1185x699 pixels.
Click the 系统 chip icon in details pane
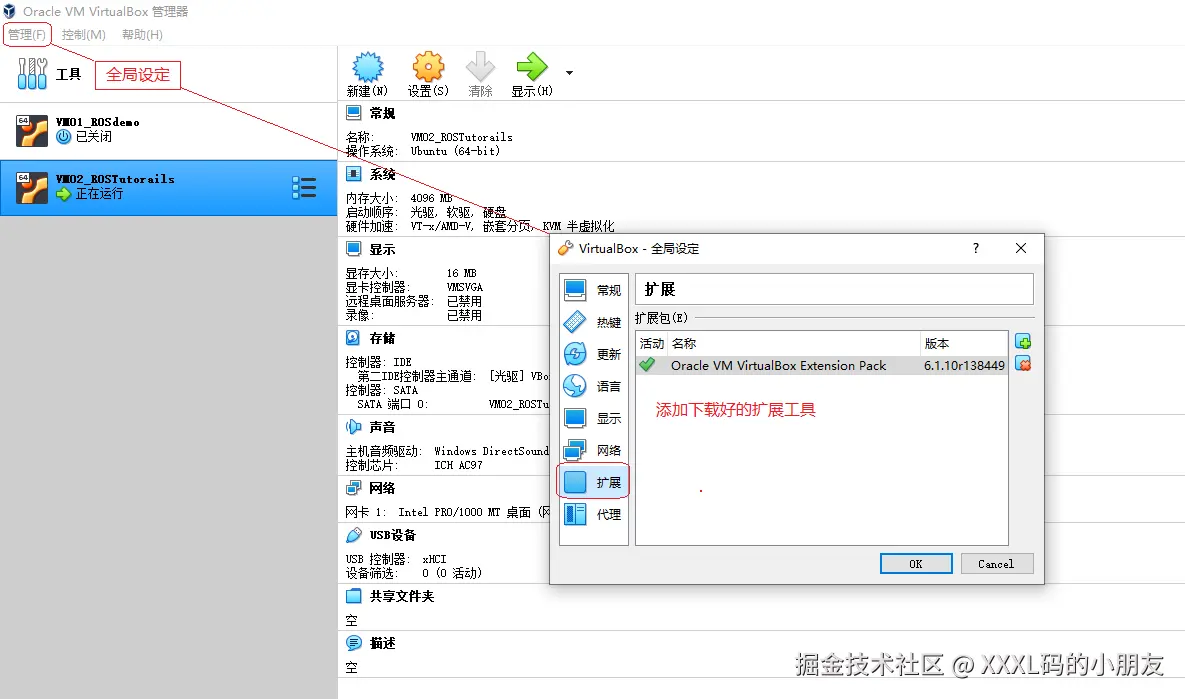tap(354, 174)
